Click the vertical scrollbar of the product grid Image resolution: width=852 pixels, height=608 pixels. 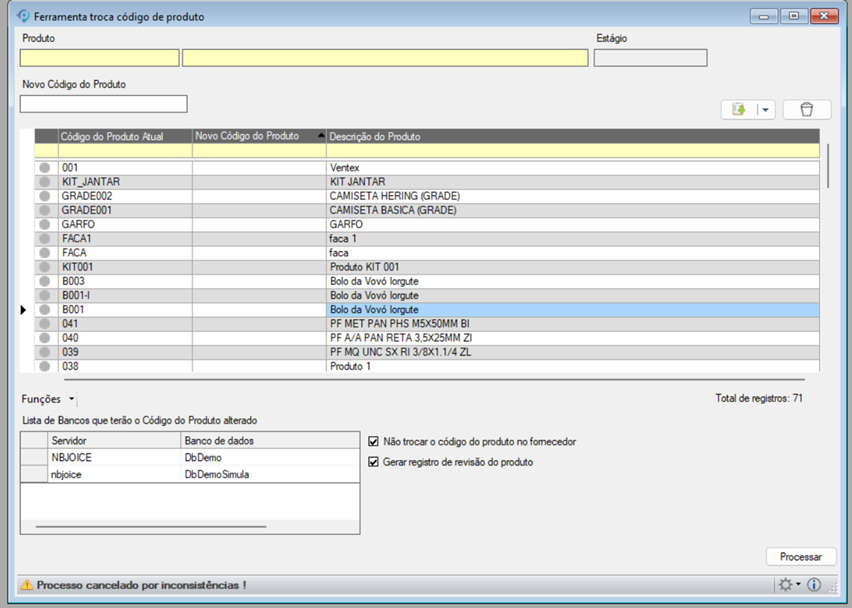[828, 166]
